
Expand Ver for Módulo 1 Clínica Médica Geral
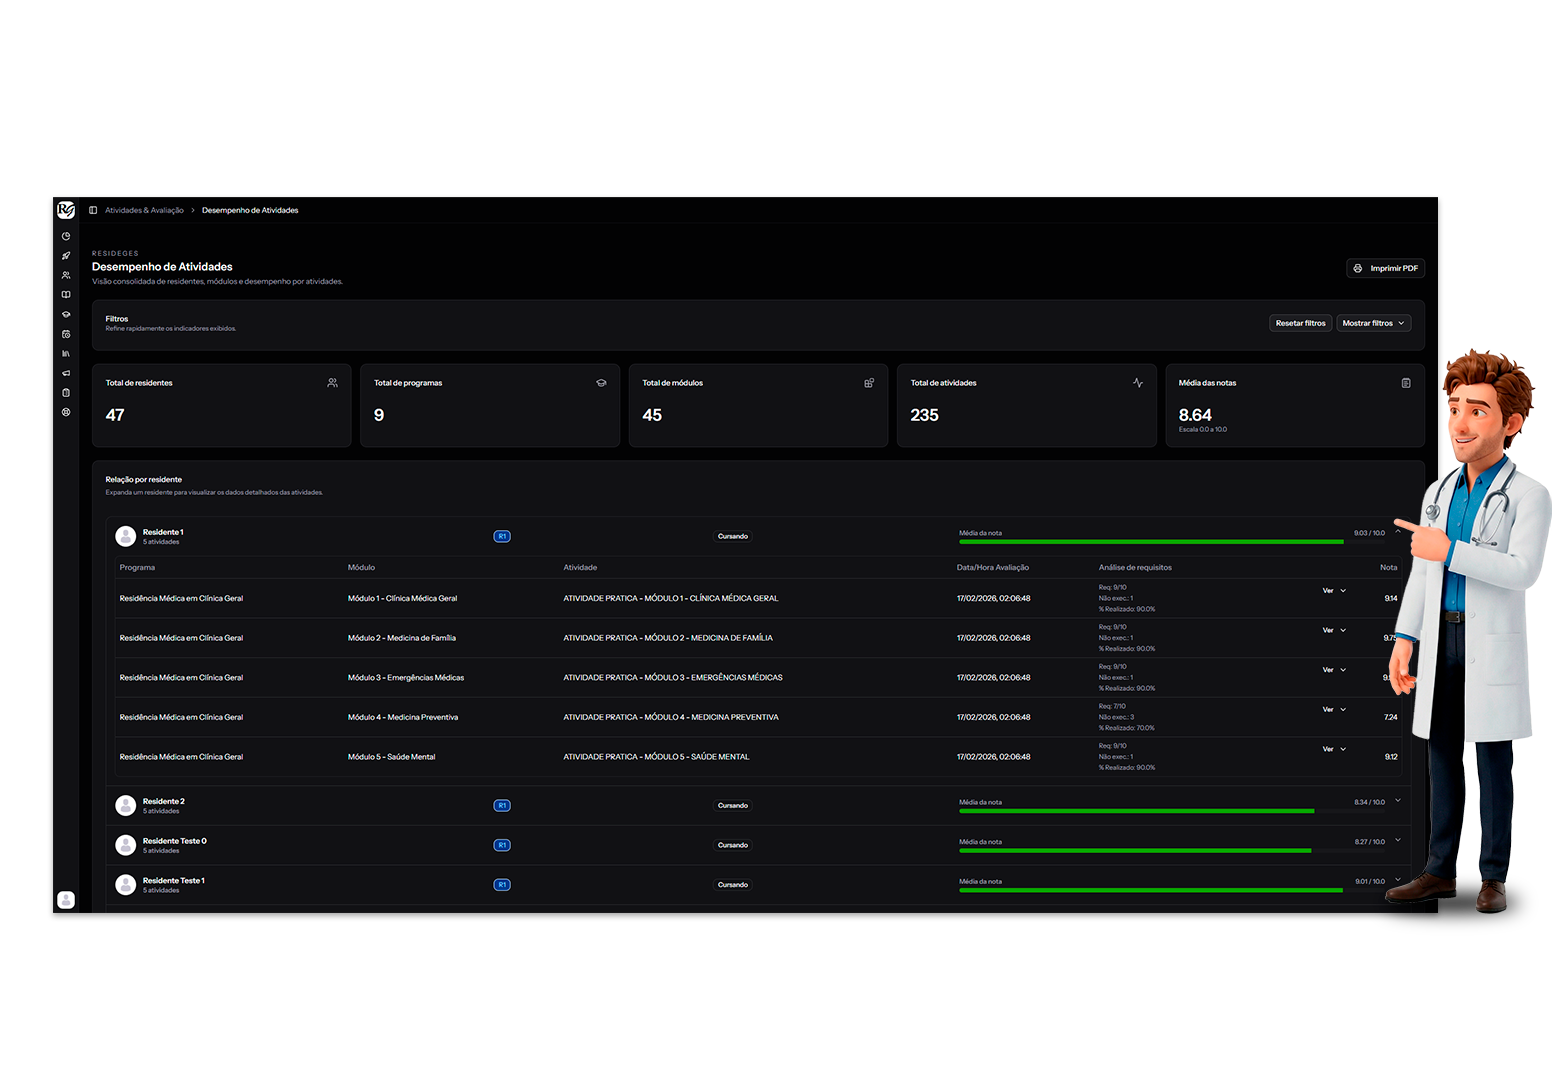coord(1334,591)
